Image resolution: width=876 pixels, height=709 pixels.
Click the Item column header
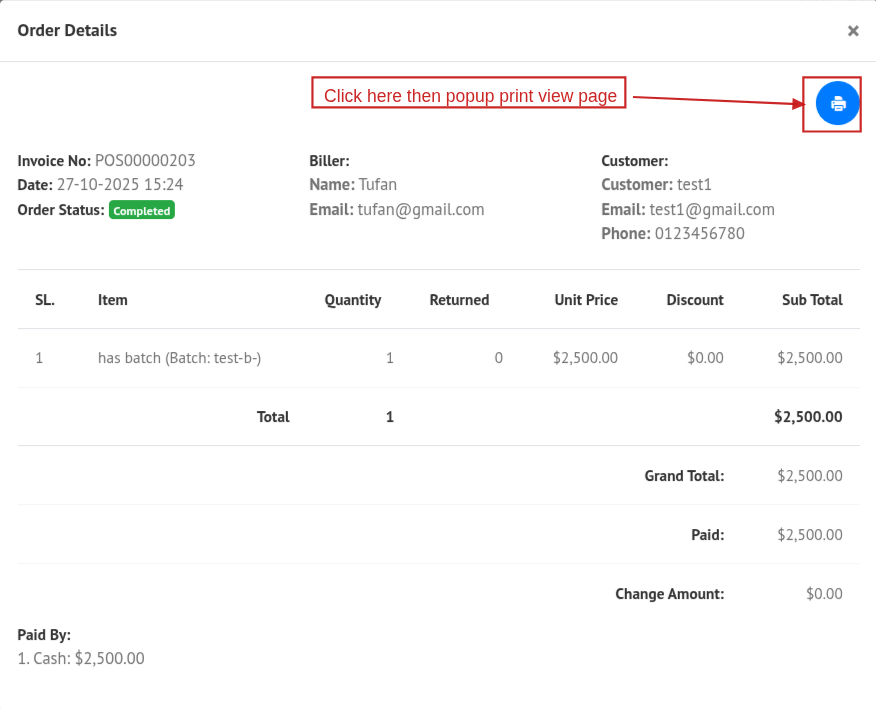pos(113,300)
